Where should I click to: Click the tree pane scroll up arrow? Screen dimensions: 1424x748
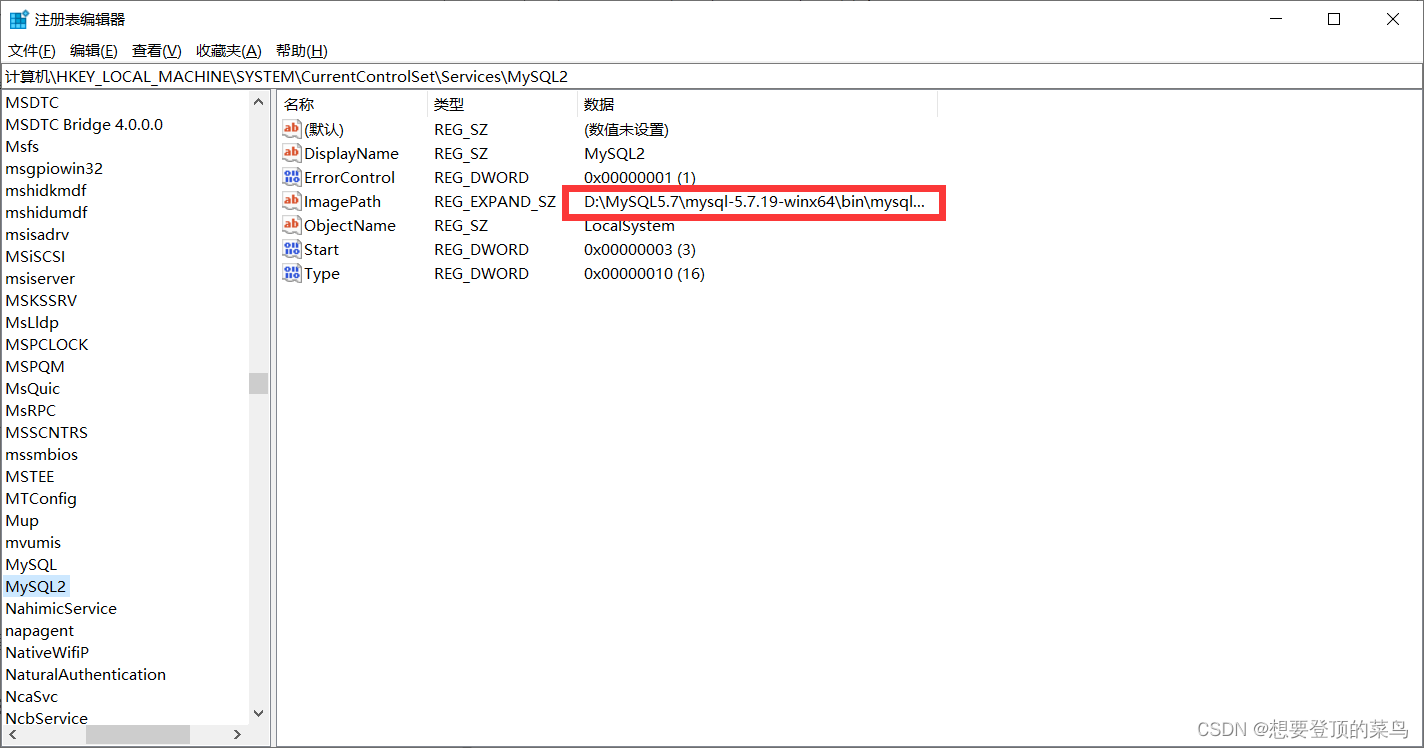click(x=259, y=101)
